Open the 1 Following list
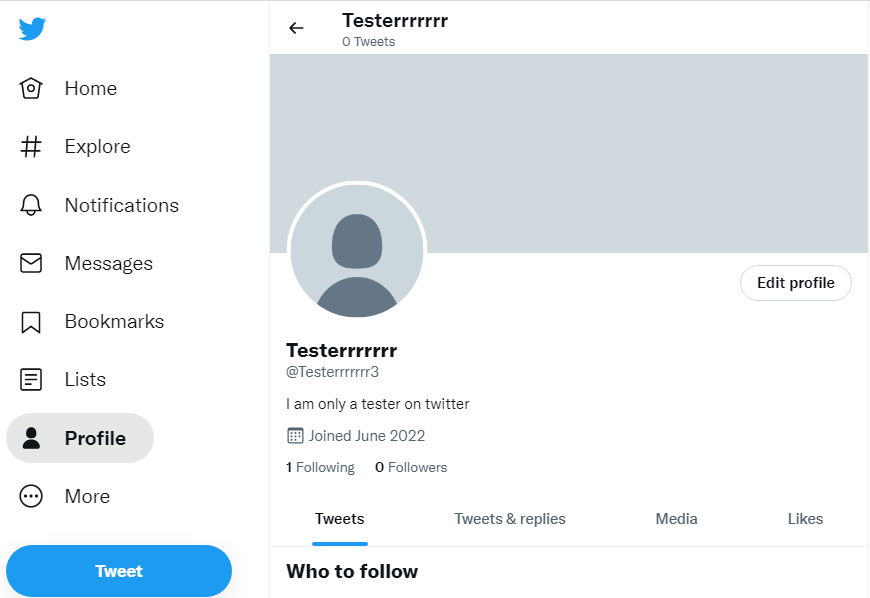870x598 pixels. 321,467
